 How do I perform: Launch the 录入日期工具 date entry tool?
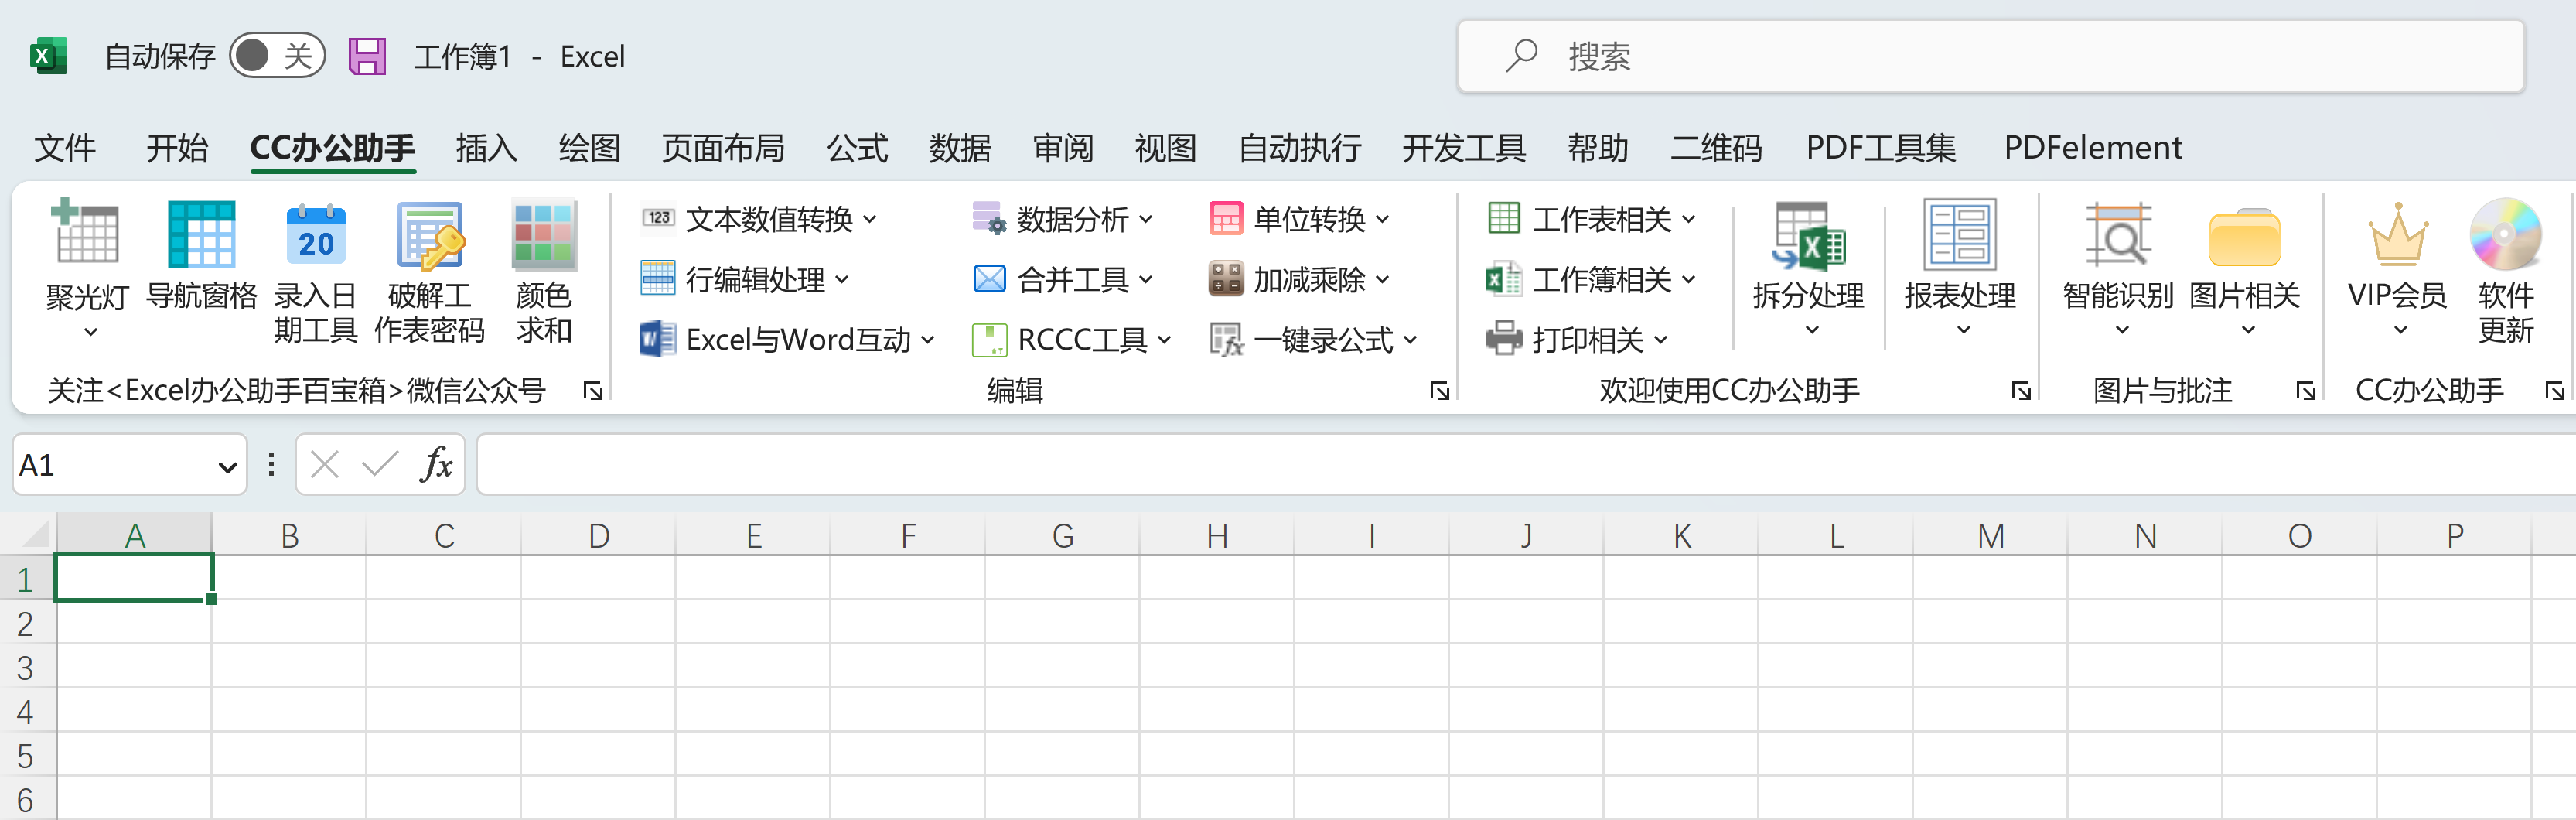click(x=316, y=272)
